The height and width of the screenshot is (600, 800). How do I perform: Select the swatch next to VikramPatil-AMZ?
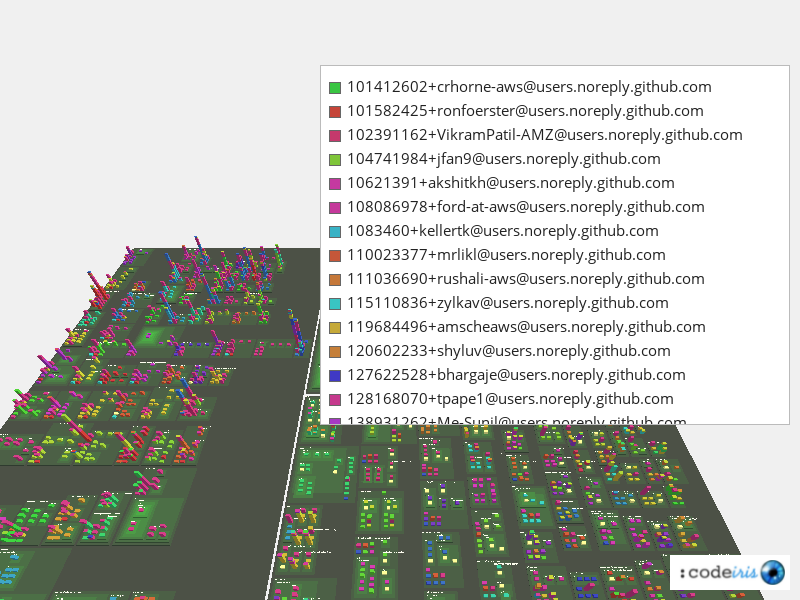[x=335, y=136]
